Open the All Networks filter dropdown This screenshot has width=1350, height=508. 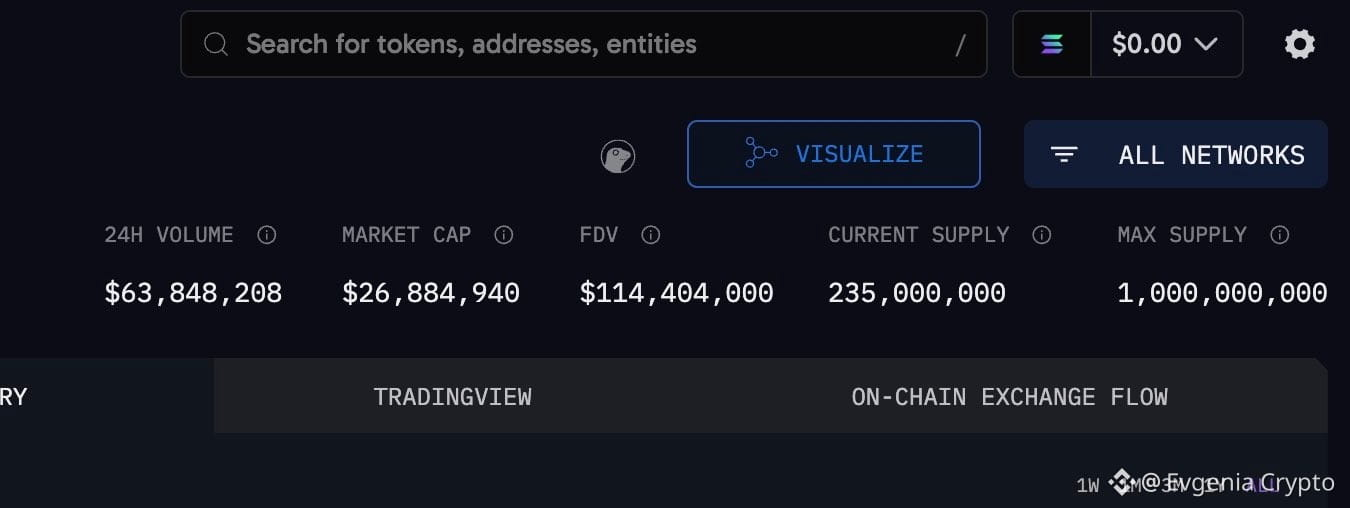1176,154
